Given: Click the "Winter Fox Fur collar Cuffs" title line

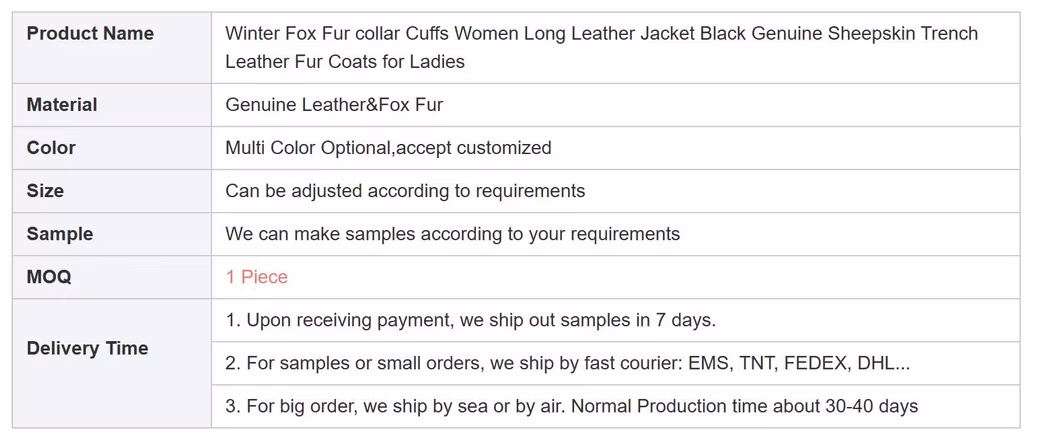Looking at the screenshot, I should [601, 34].
